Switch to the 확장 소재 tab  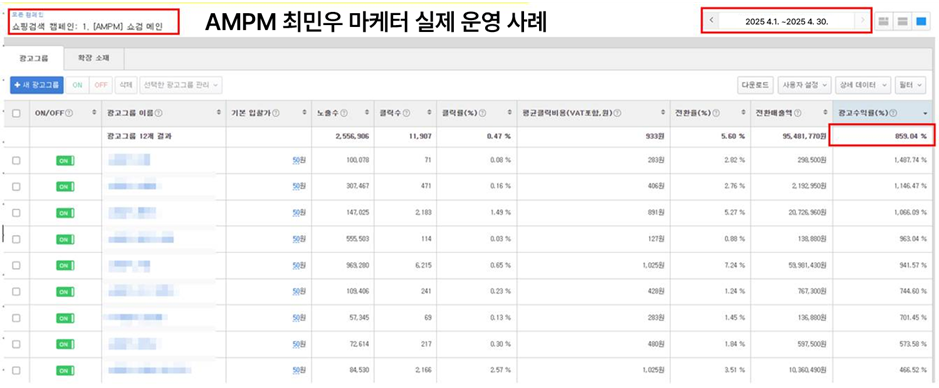point(93,58)
